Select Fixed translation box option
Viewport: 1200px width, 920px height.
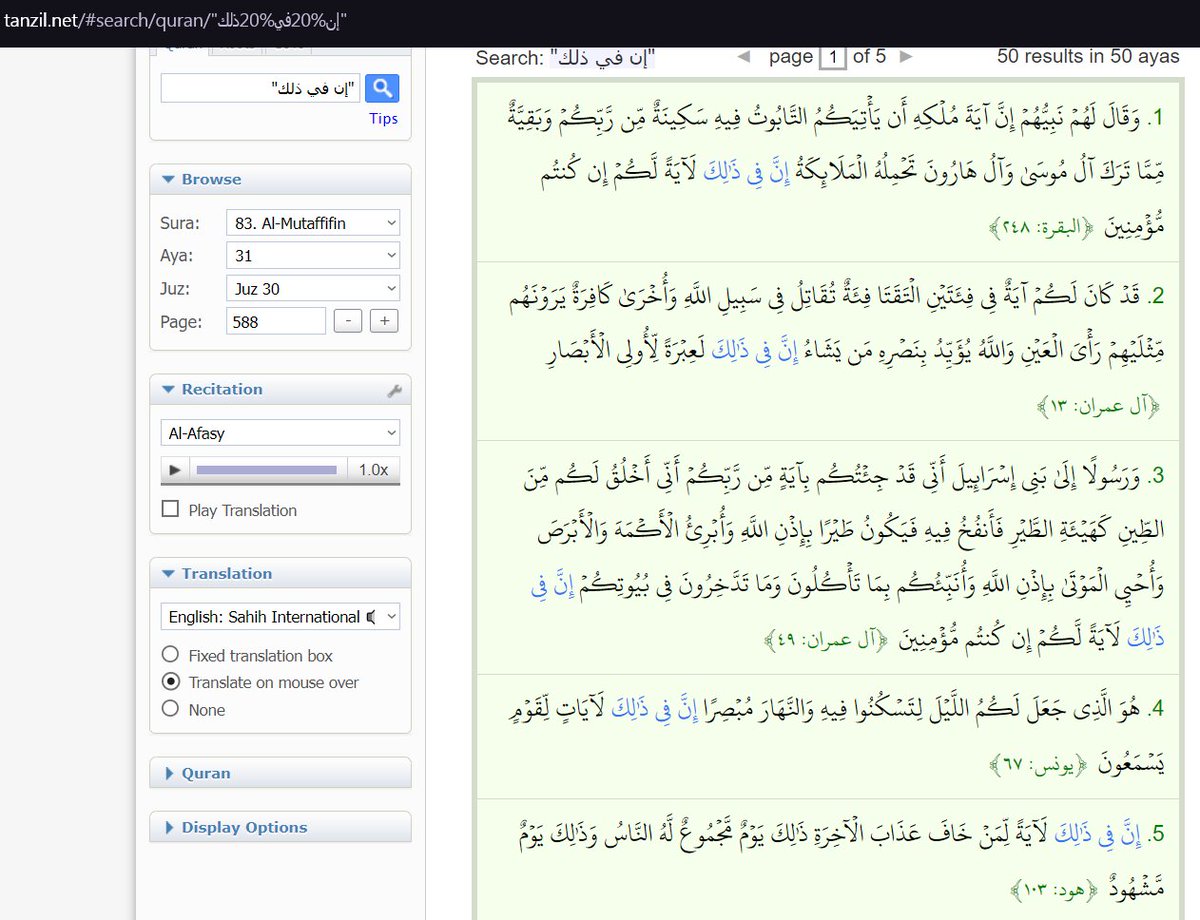click(171, 656)
